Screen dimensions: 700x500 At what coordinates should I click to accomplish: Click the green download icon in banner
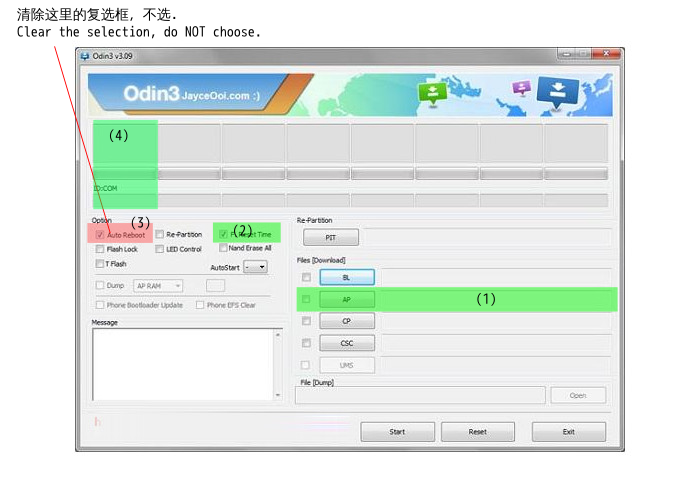click(x=432, y=94)
